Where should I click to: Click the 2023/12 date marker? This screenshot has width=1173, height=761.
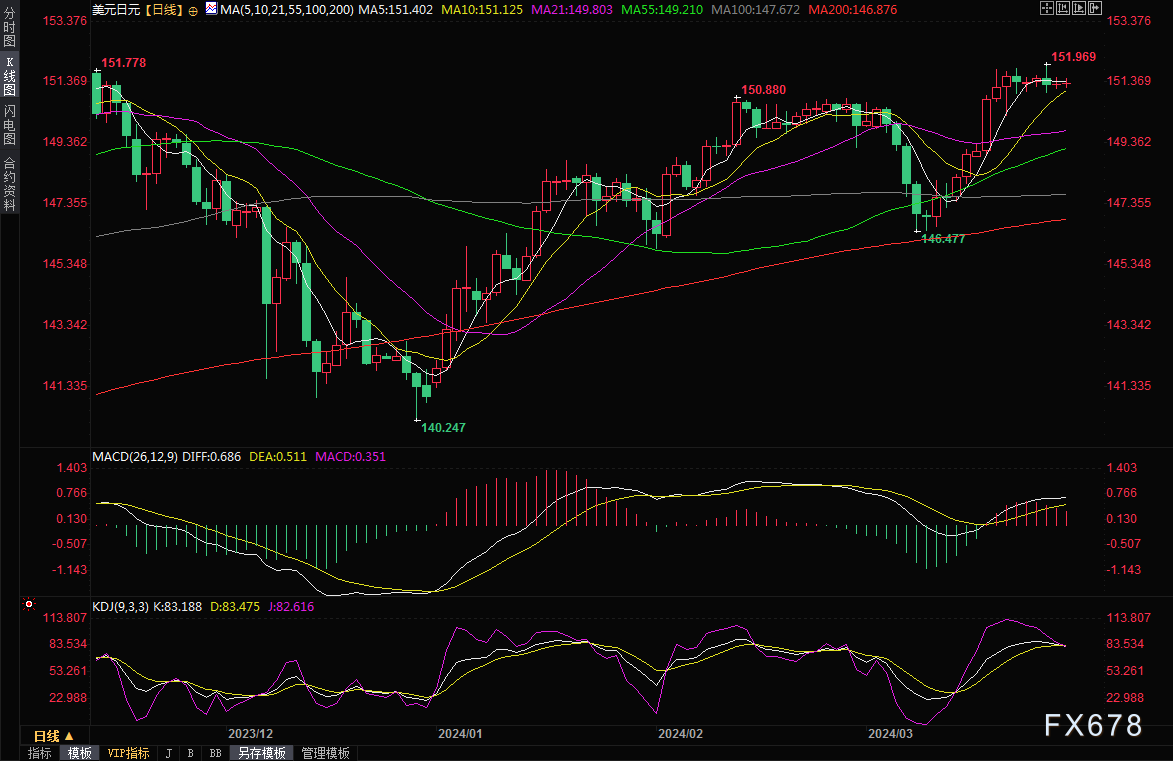(251, 734)
